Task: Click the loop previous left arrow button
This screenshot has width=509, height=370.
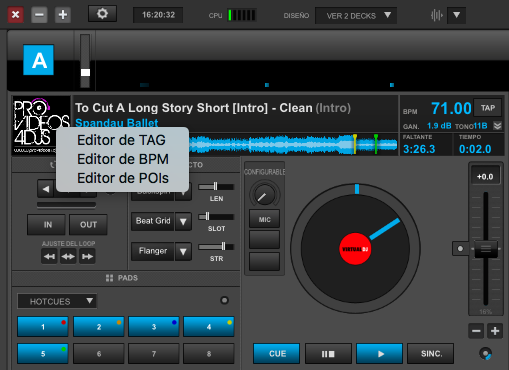Action: click(46, 189)
